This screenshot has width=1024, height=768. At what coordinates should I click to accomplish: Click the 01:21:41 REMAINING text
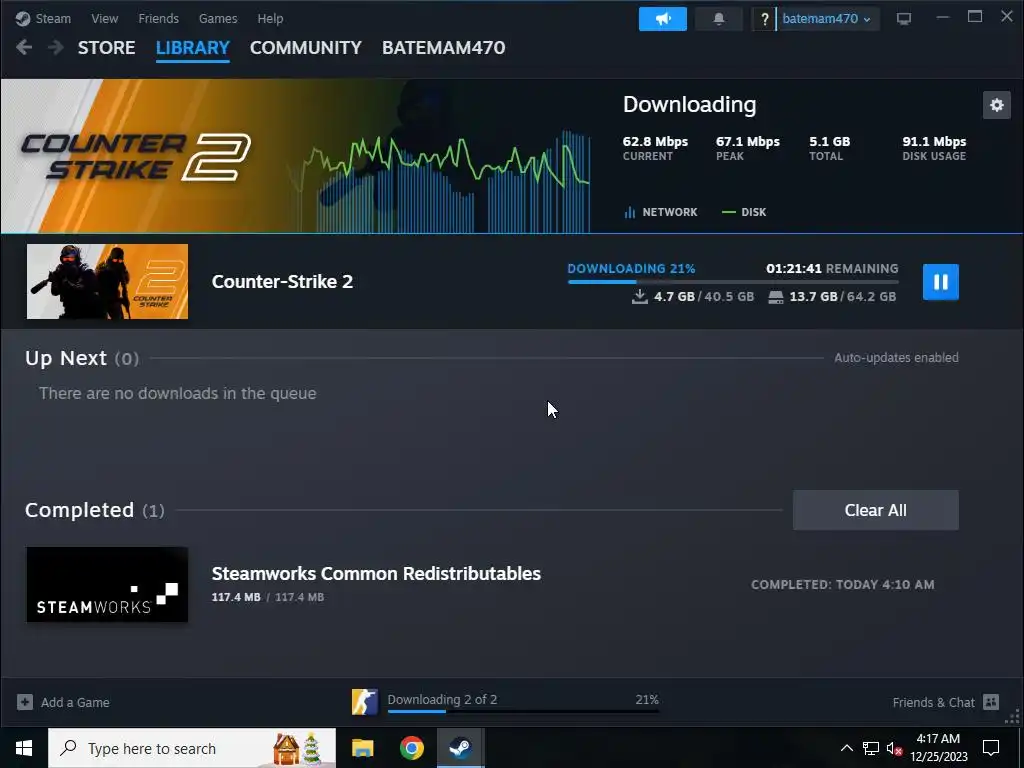[x=832, y=268]
